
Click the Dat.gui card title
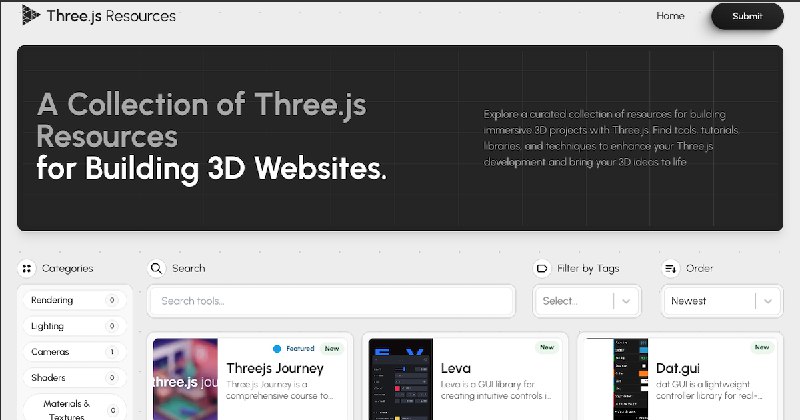click(x=678, y=368)
